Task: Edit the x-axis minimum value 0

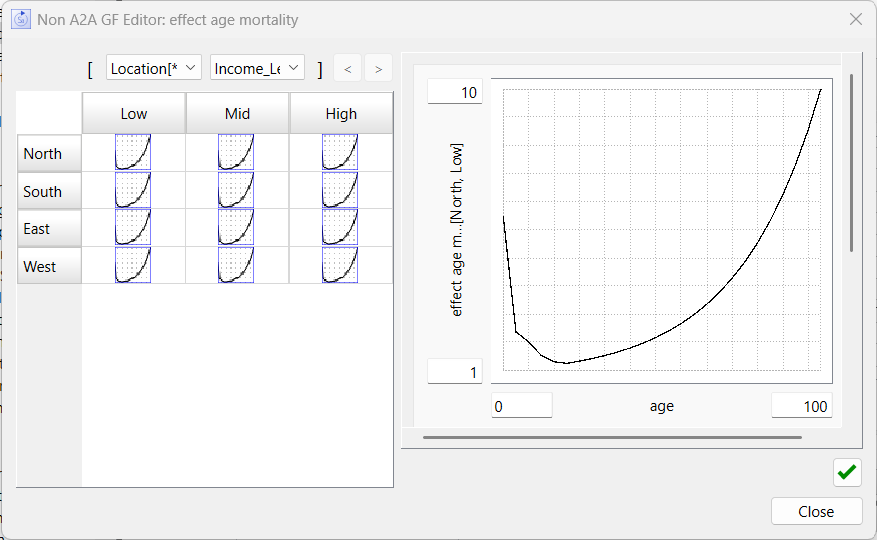Action: tap(522, 405)
